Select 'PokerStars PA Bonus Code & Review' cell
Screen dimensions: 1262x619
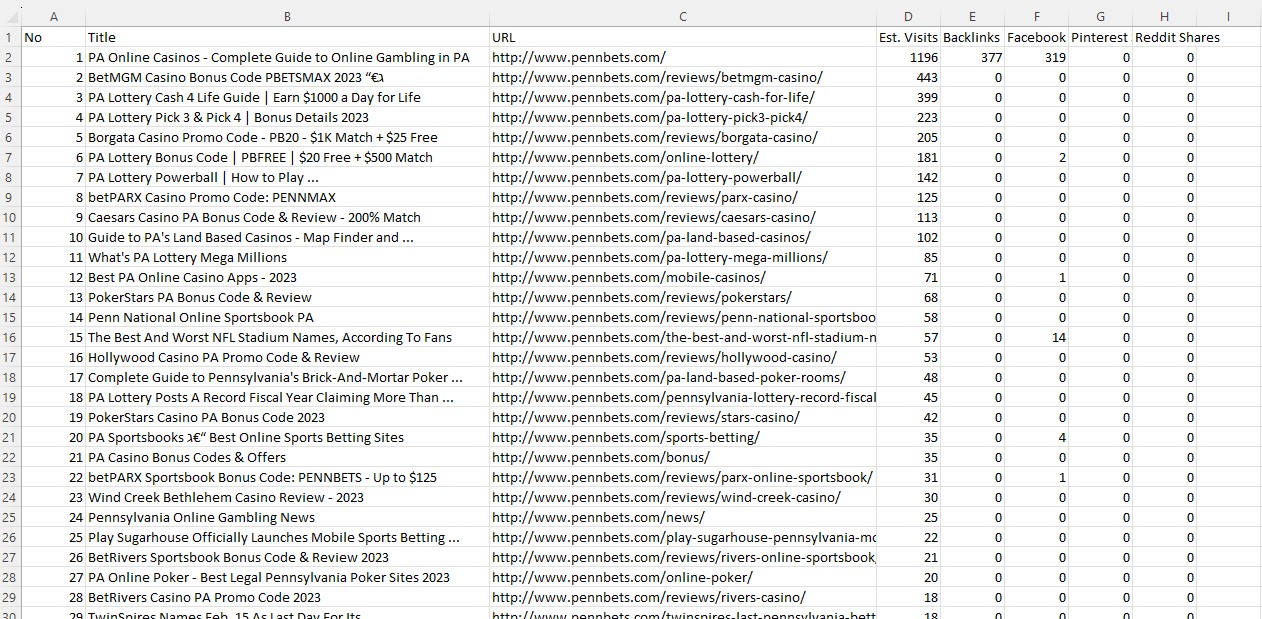pos(287,297)
